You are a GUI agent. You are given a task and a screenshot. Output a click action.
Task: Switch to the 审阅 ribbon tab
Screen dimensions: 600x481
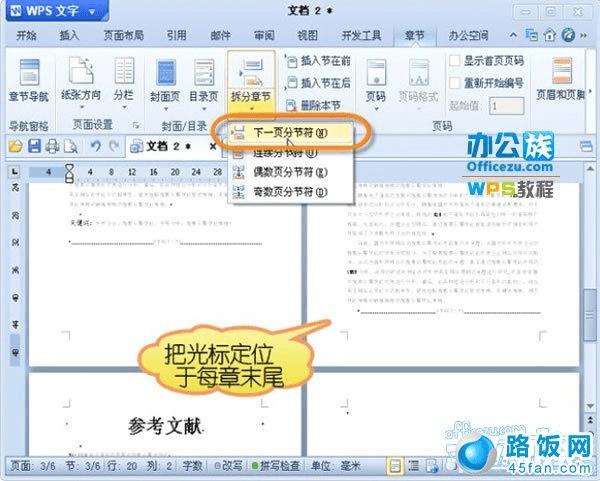(264, 36)
